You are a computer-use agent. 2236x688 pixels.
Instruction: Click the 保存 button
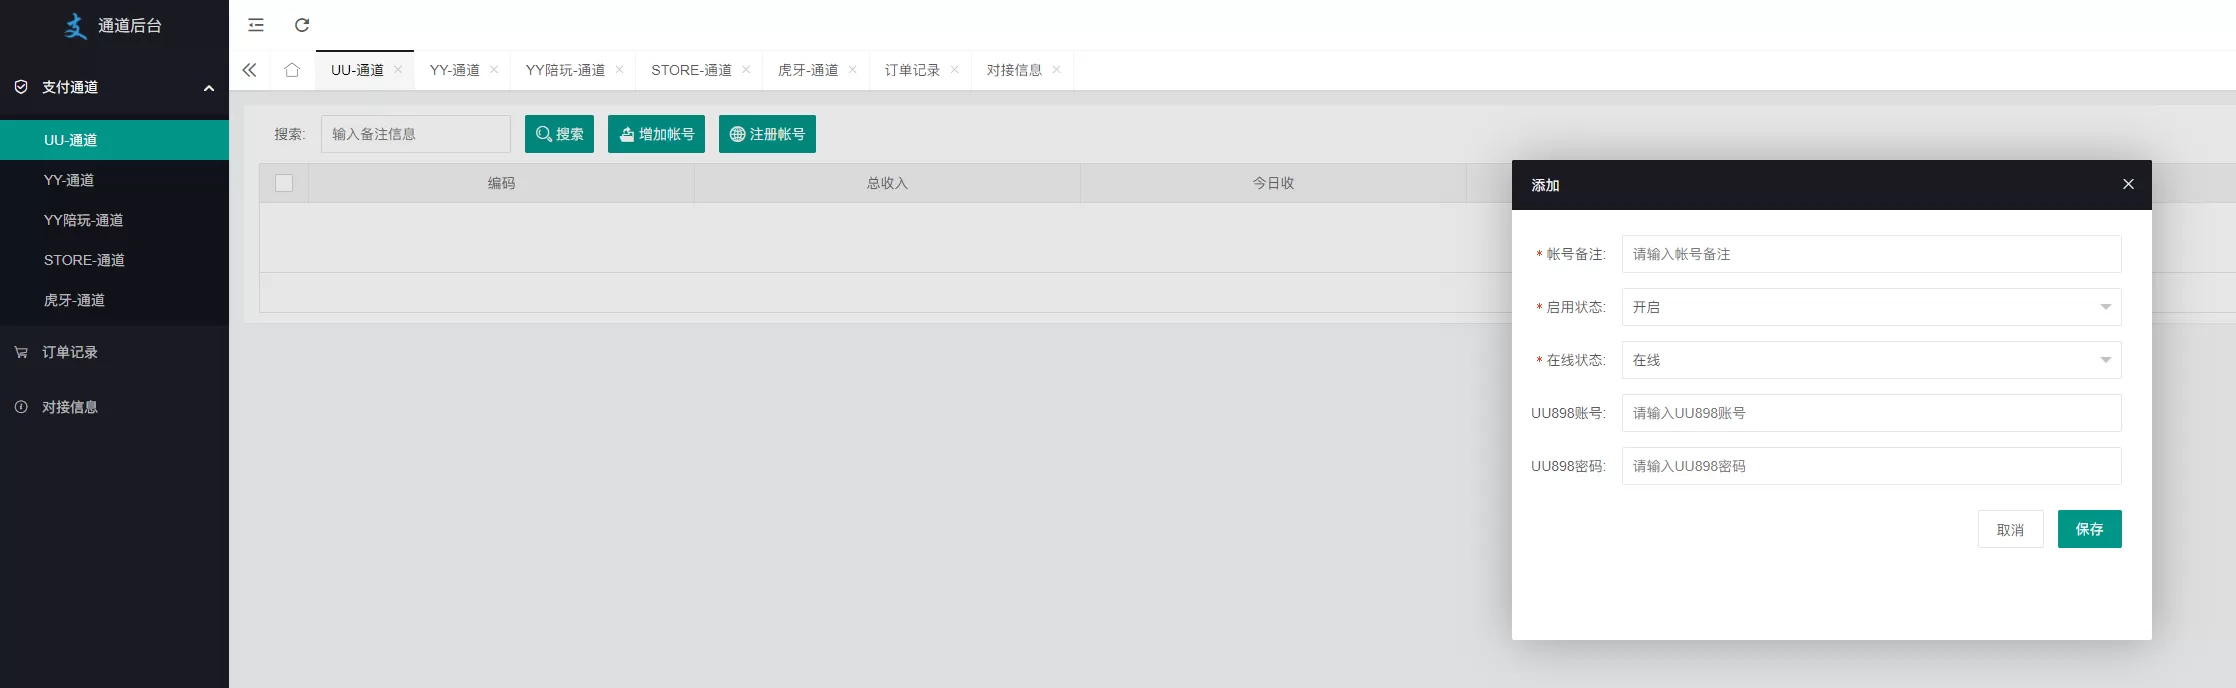pyautogui.click(x=2089, y=529)
